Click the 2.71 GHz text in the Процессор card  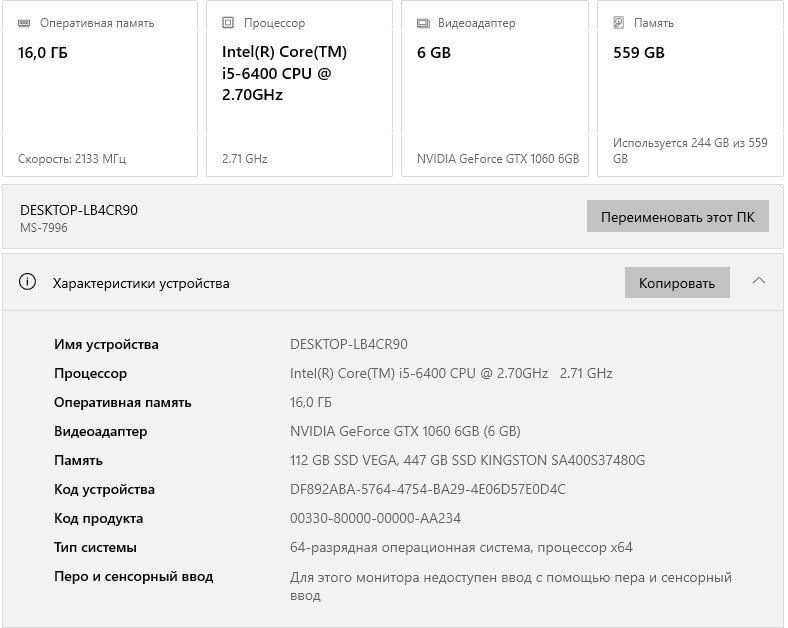[x=245, y=159]
